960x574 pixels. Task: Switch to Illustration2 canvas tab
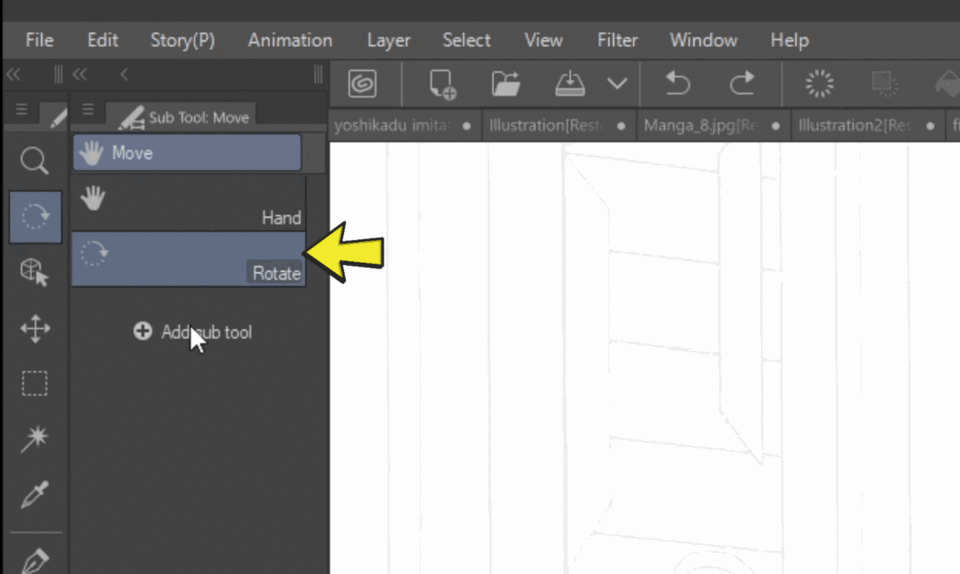pos(867,125)
